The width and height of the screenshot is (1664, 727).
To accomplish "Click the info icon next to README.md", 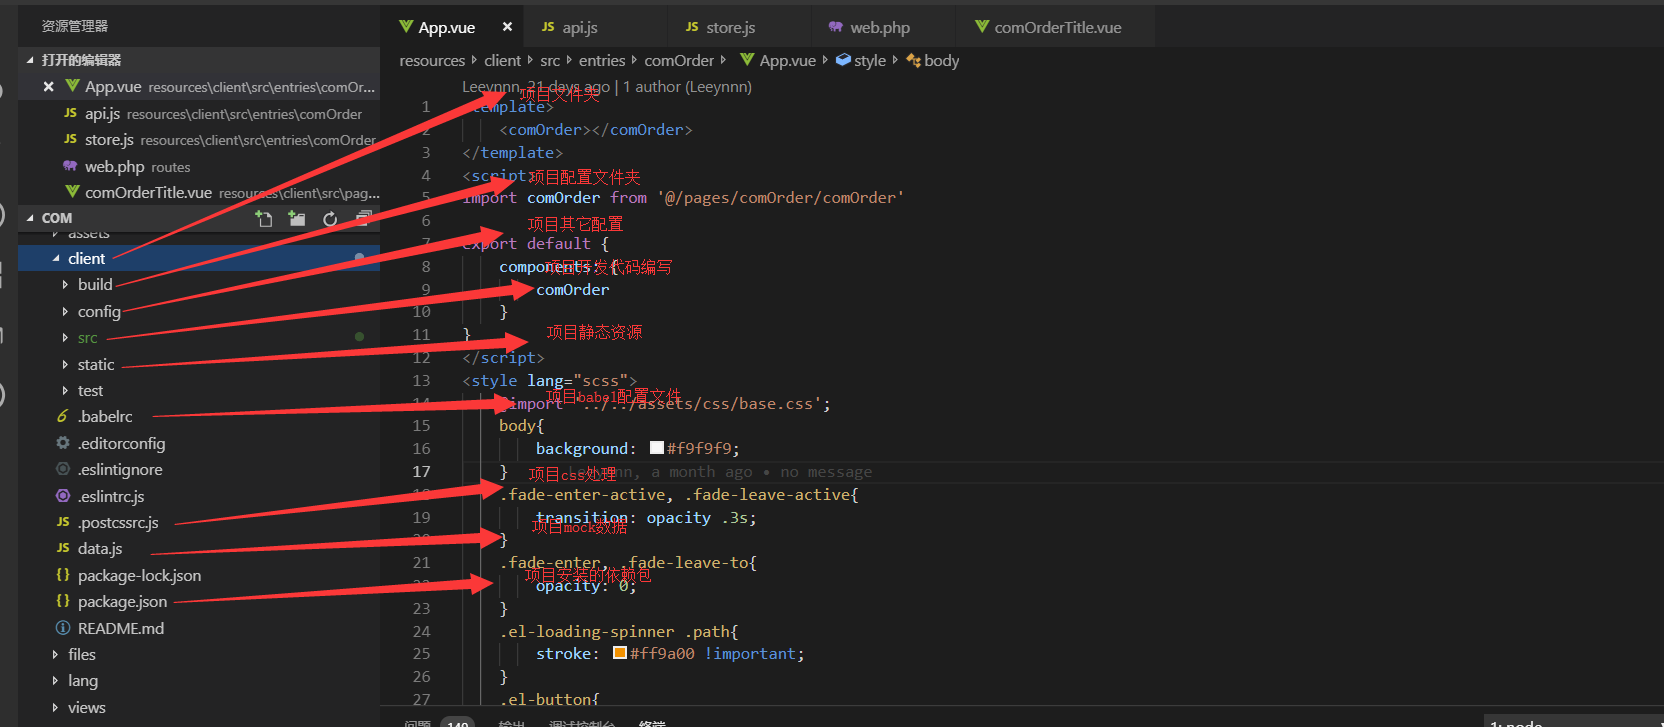I will [62, 628].
